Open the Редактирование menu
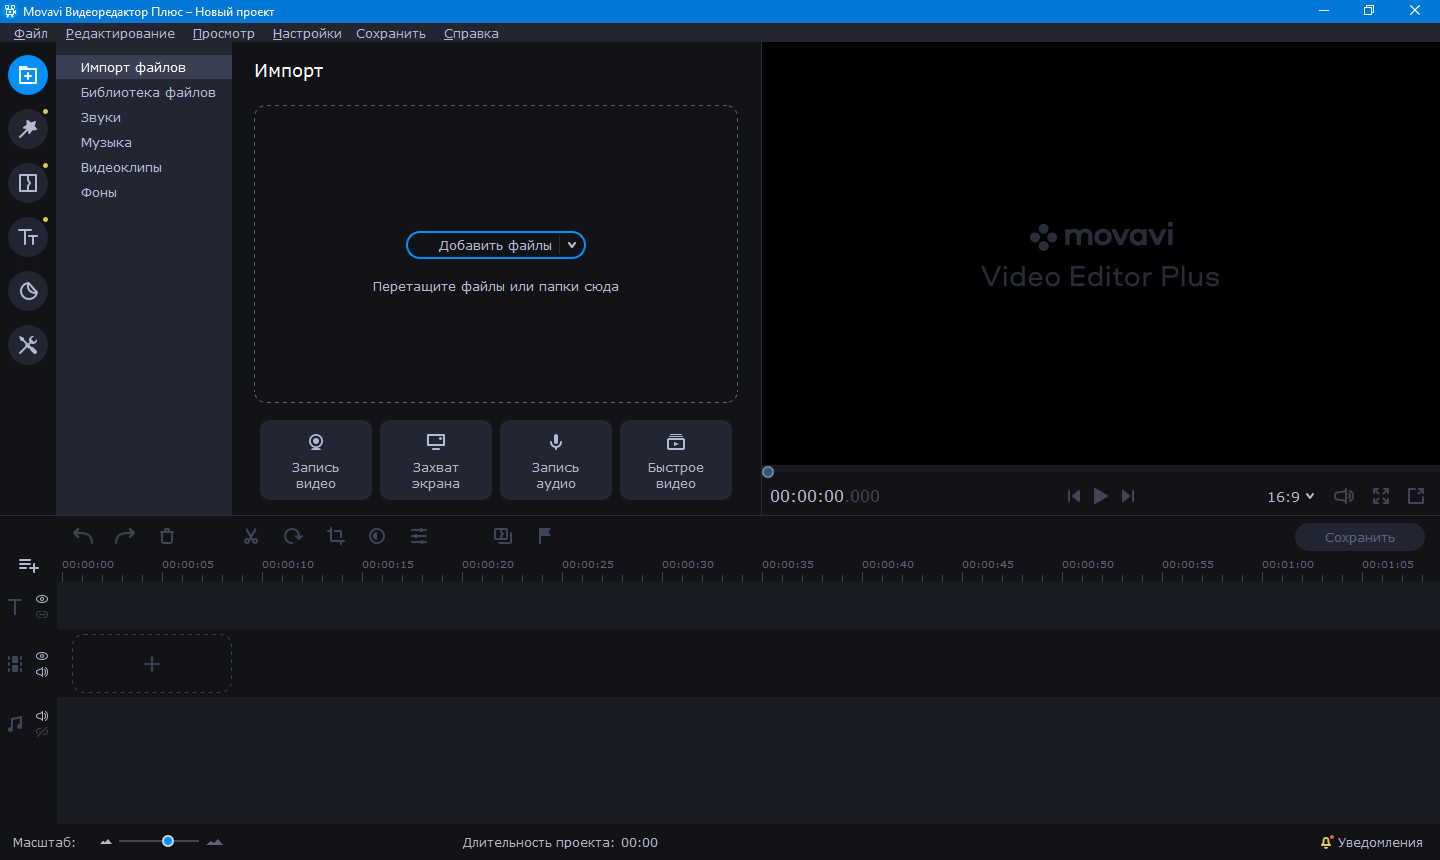 120,33
